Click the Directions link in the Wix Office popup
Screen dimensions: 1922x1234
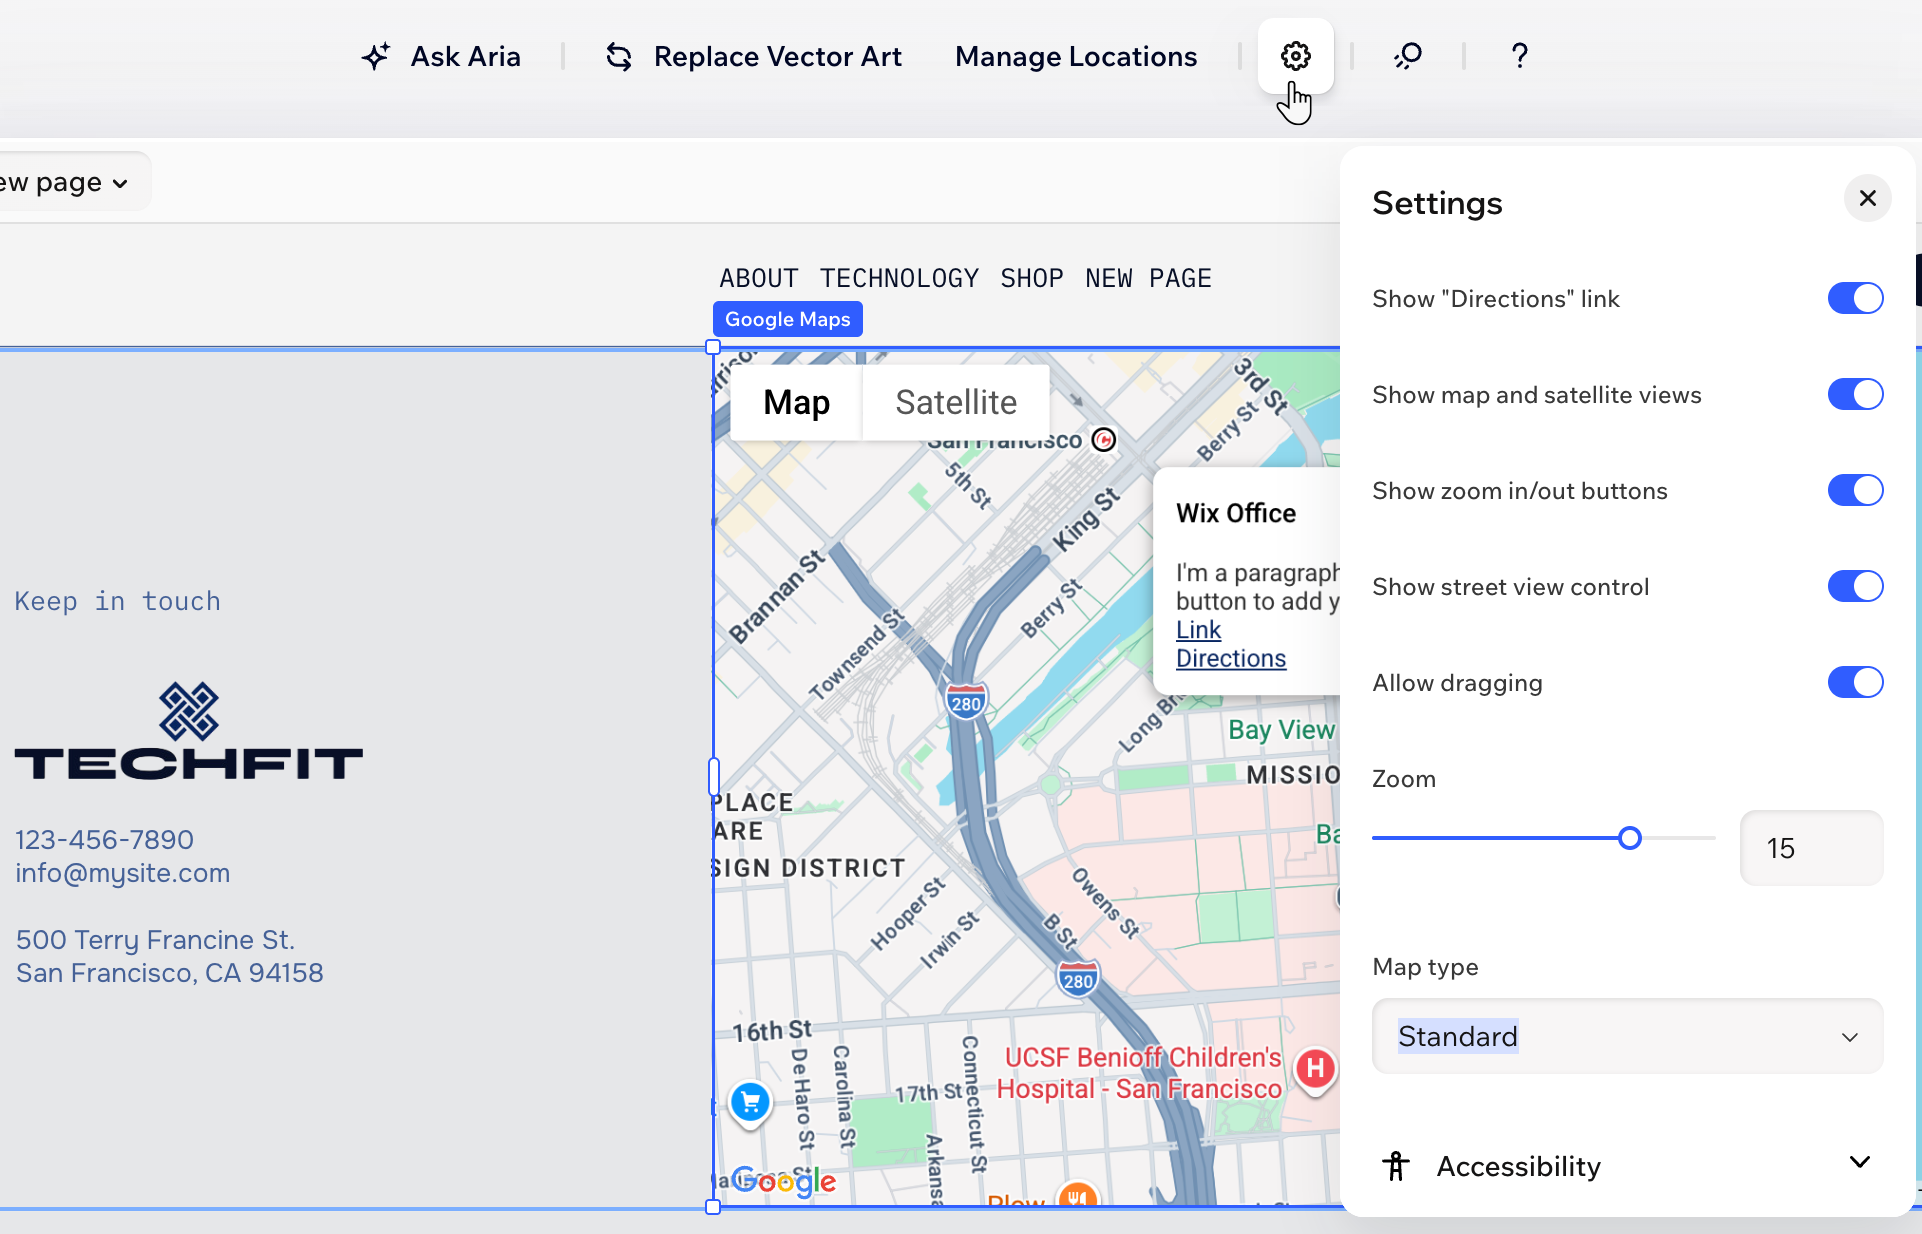coord(1230,658)
